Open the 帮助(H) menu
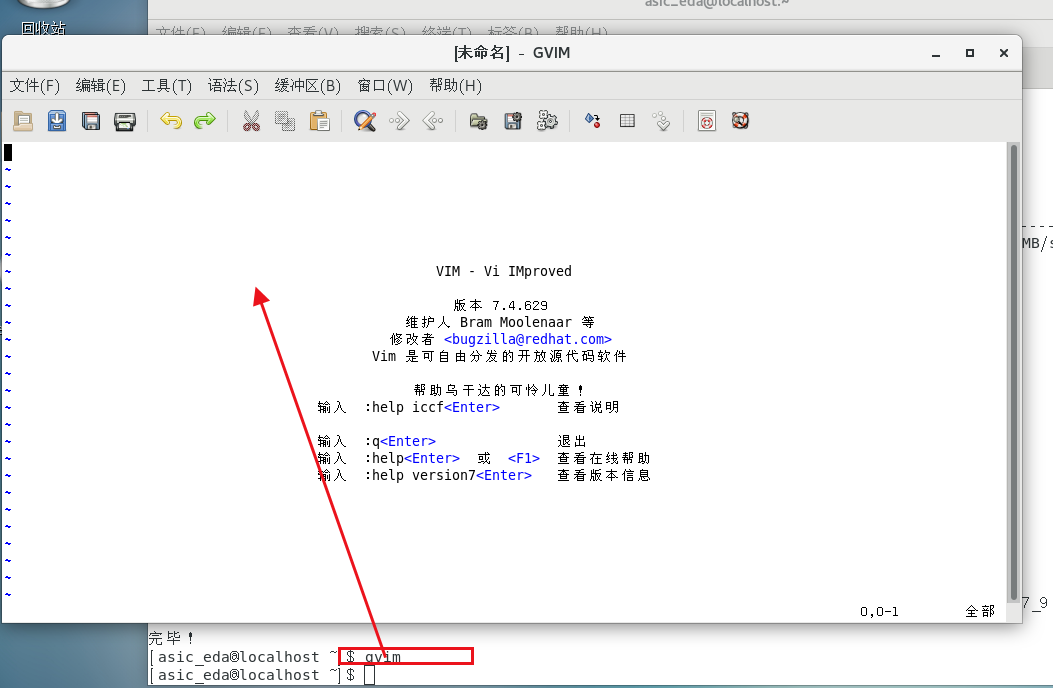This screenshot has width=1053, height=688. (x=455, y=86)
